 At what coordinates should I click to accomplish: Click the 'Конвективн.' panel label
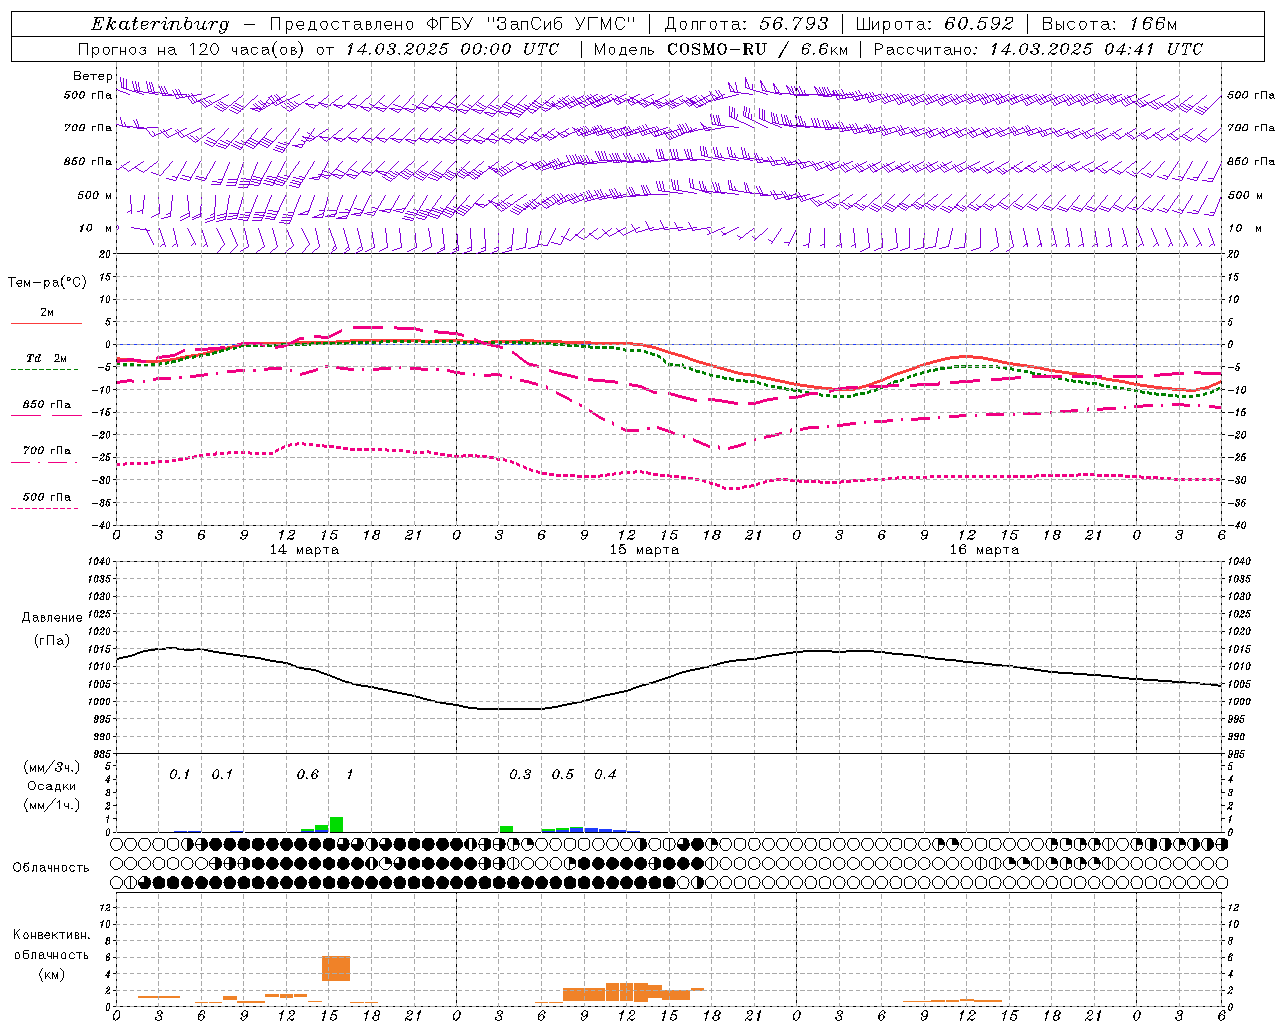[51, 935]
